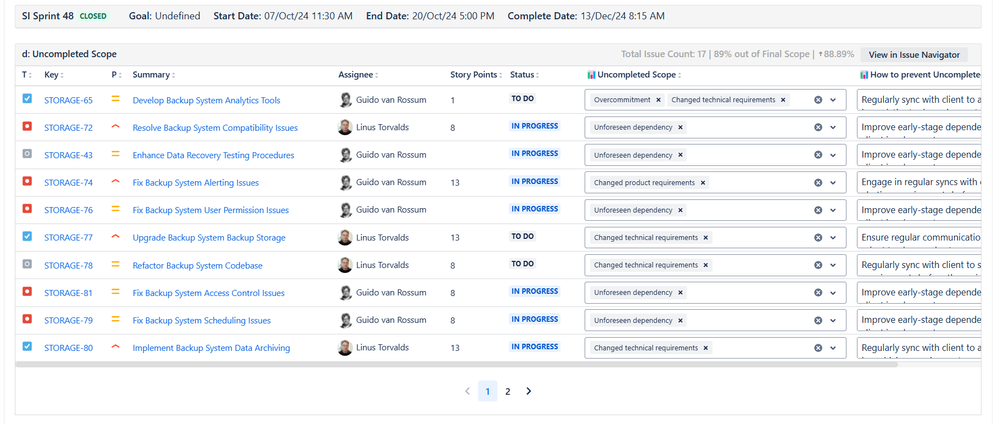Click story points 13 in STORAGE-74 row
998x424 pixels.
(x=454, y=183)
